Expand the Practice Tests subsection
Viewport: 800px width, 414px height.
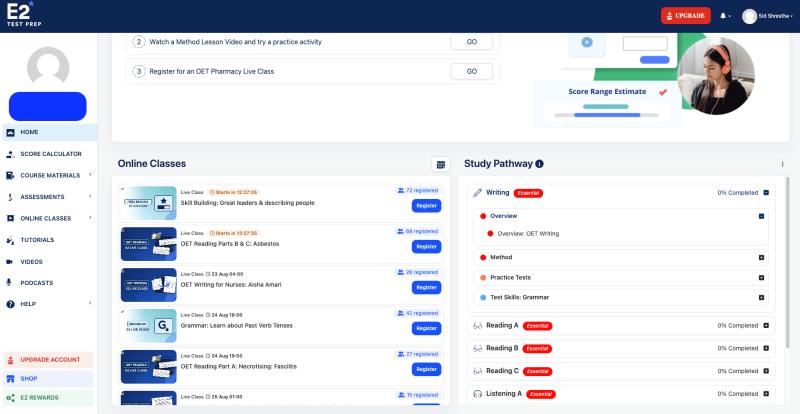(x=761, y=278)
